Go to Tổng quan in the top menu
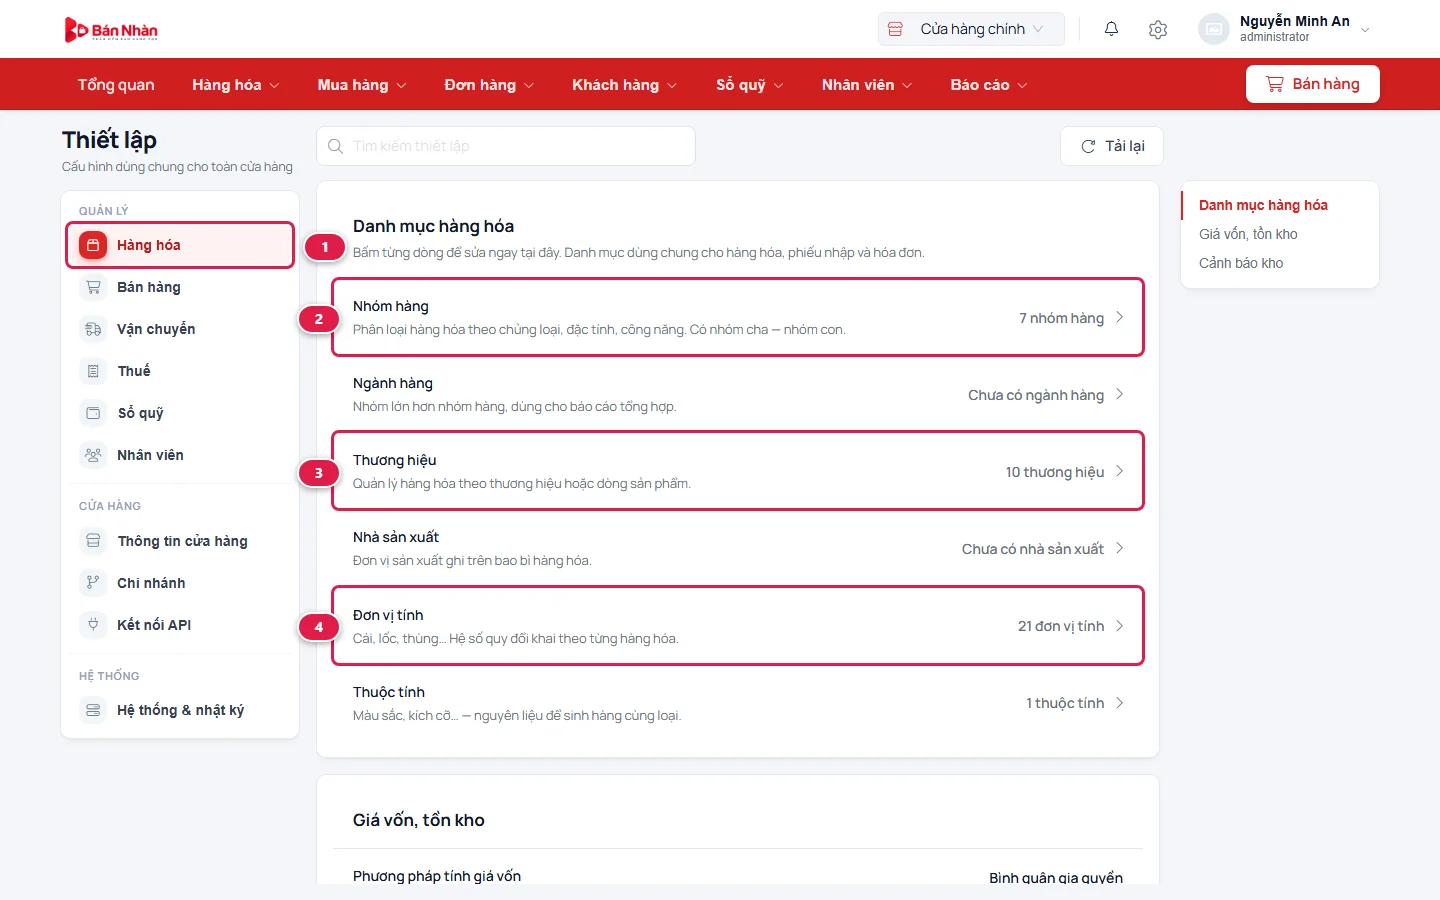The width and height of the screenshot is (1440, 900). [x=116, y=85]
